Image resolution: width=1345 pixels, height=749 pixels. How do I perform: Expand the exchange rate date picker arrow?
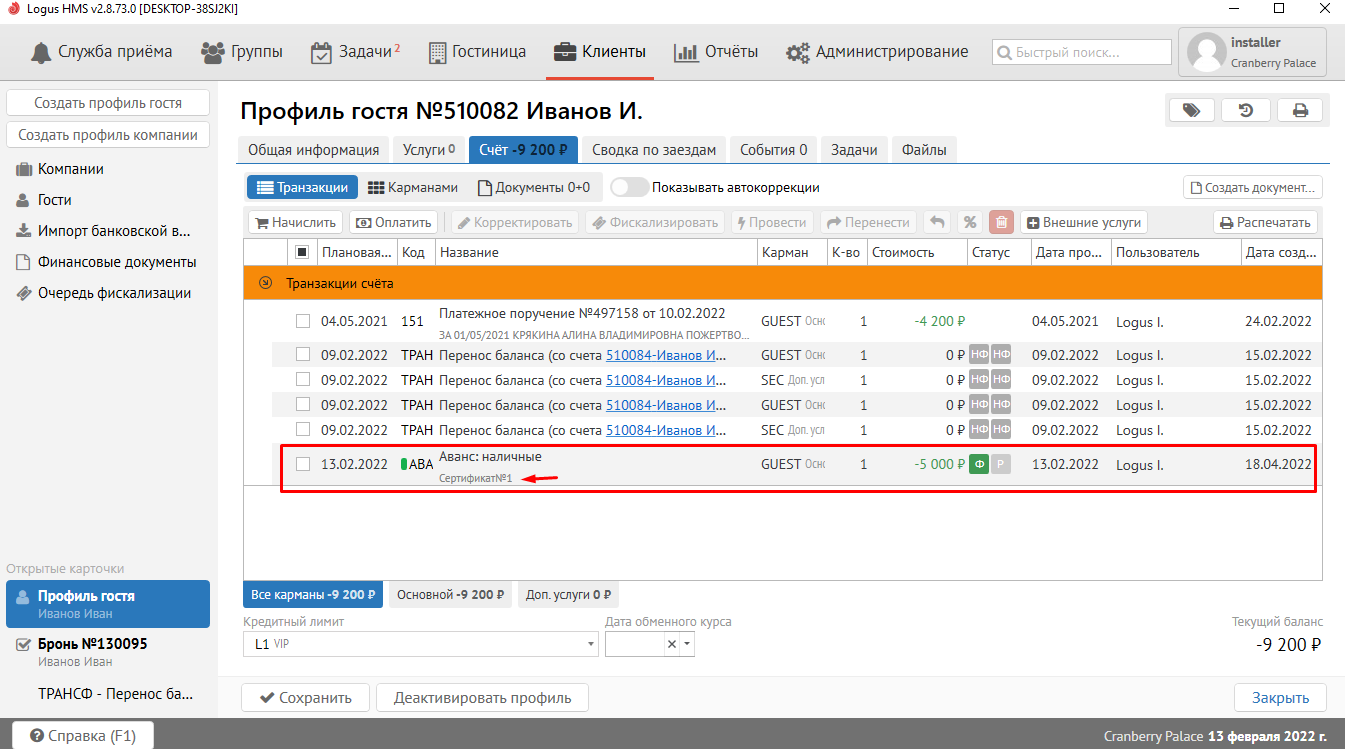[687, 644]
